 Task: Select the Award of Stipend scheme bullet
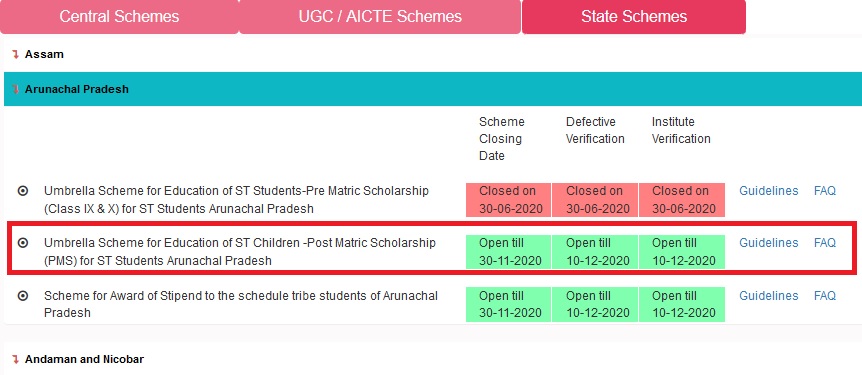pyautogui.click(x=23, y=296)
